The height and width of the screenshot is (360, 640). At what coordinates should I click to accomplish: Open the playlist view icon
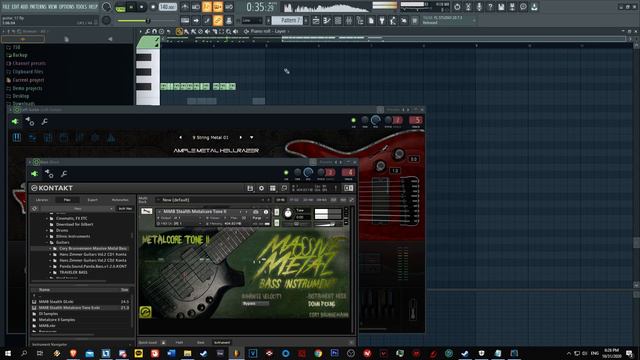316,20
